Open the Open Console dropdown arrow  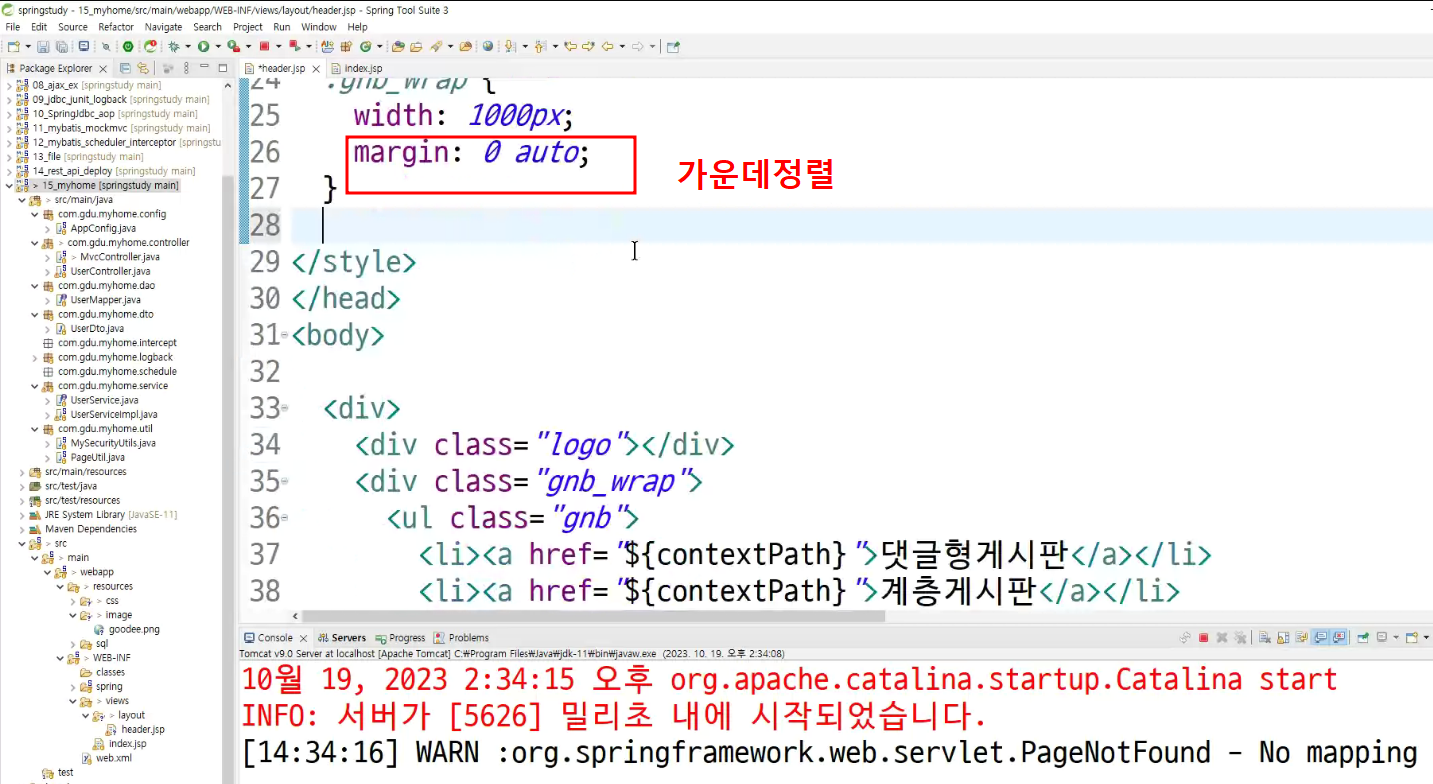(1427, 637)
